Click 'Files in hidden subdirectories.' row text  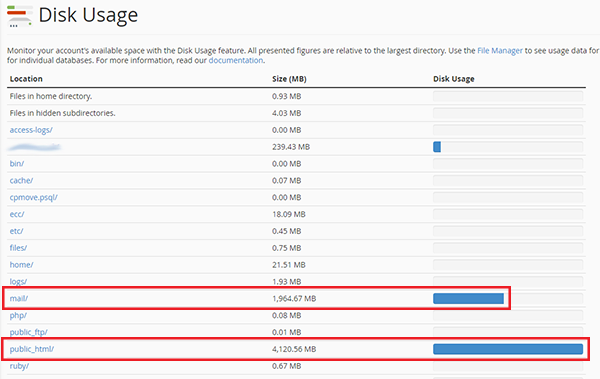click(62, 113)
